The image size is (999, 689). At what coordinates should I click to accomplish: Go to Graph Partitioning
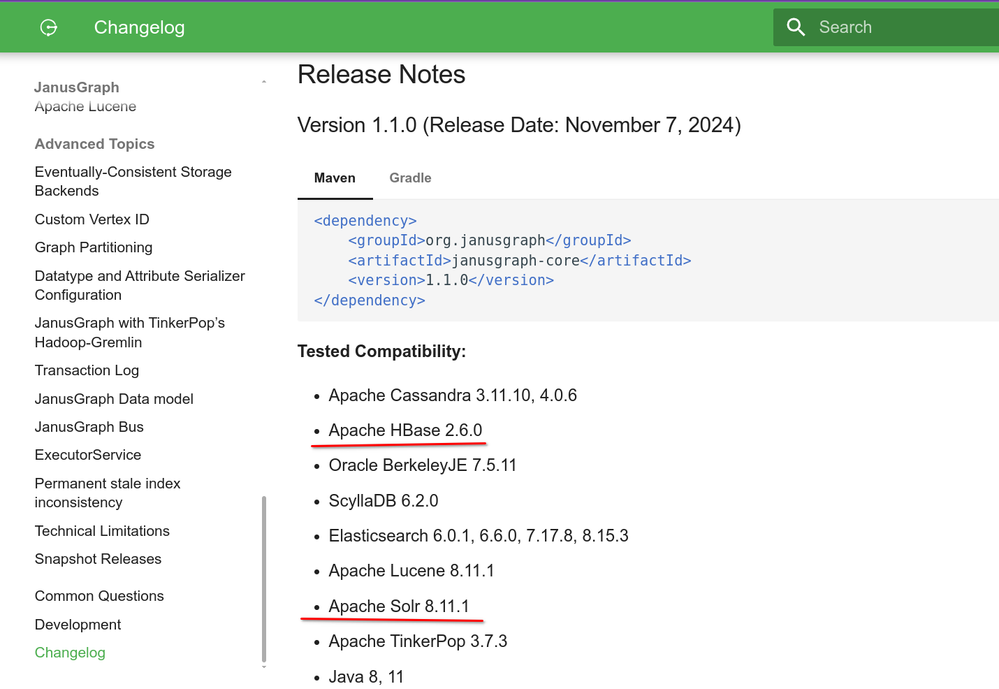pos(94,247)
